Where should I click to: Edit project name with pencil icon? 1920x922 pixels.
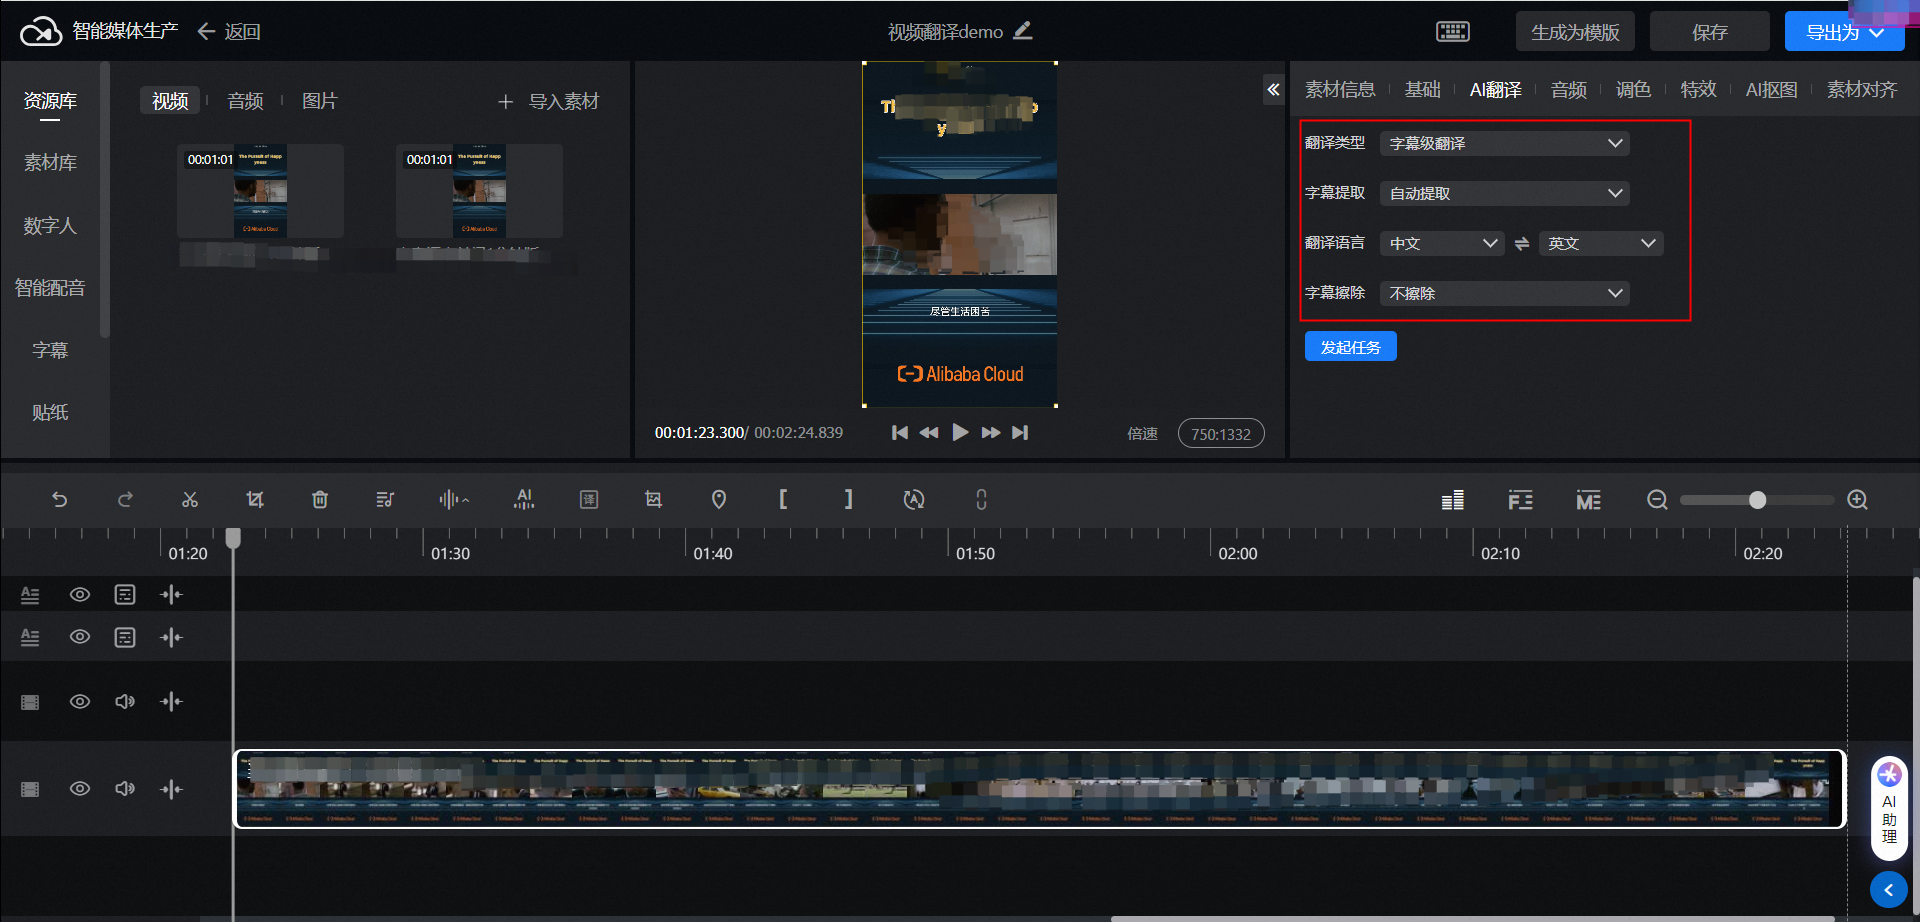pos(1023,31)
